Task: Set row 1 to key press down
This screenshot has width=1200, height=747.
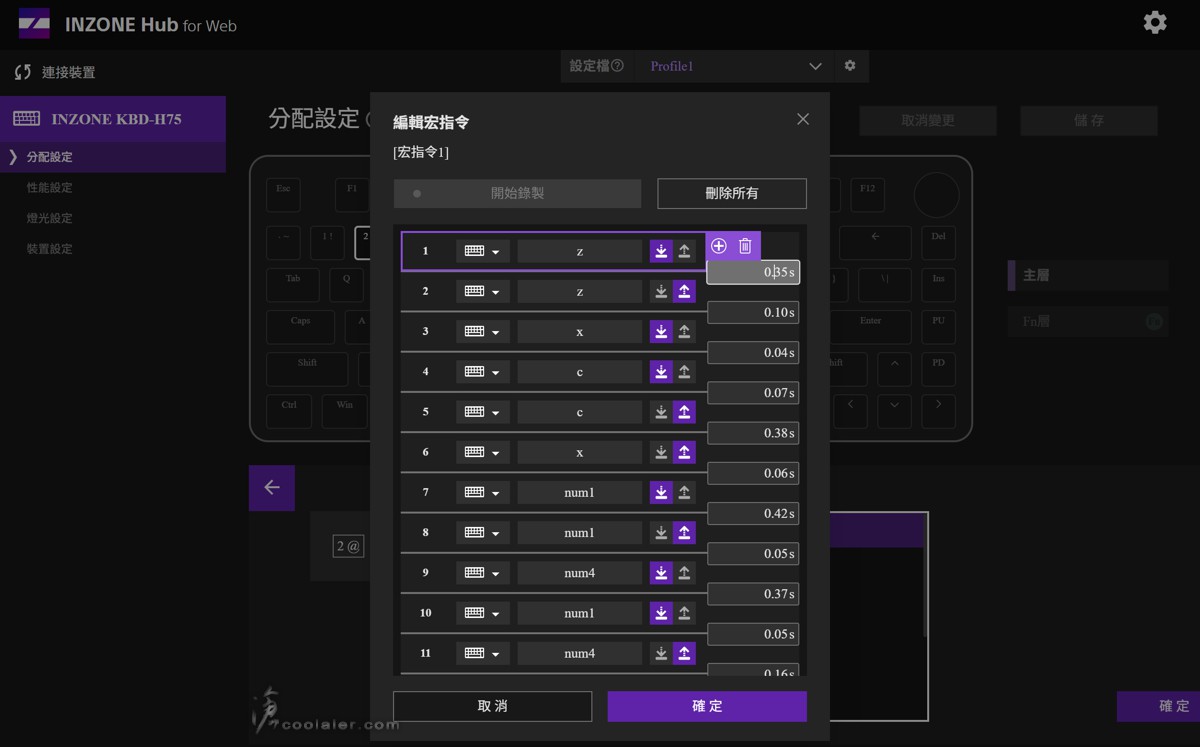Action: 661,251
